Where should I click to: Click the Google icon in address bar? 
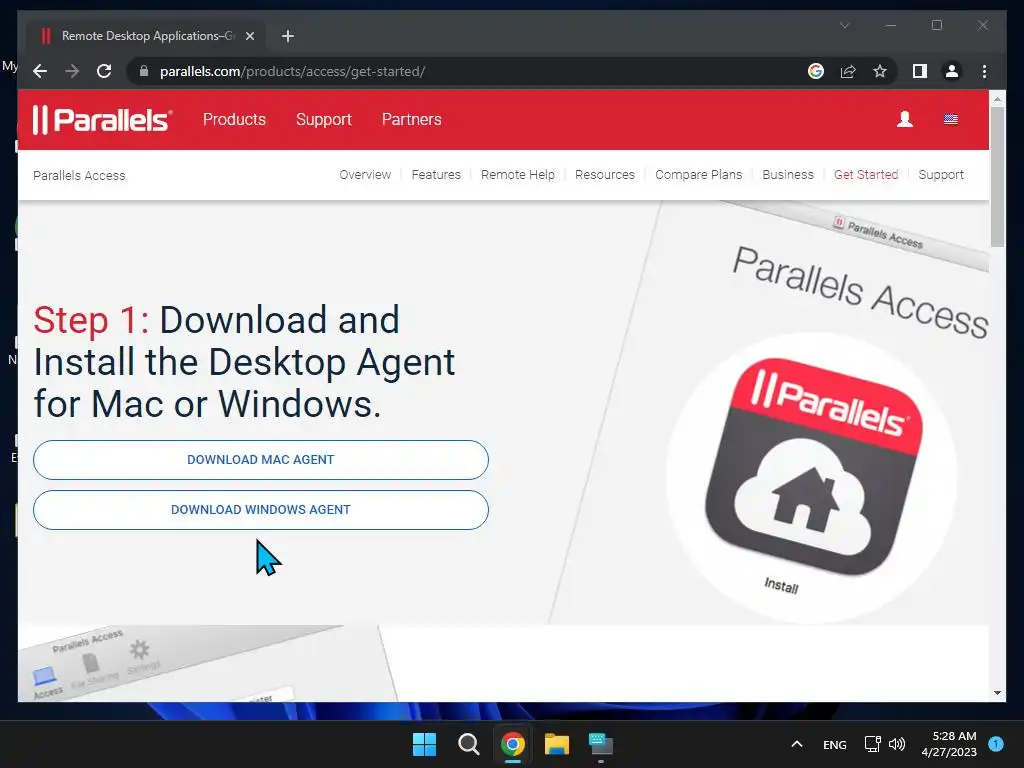tap(816, 71)
